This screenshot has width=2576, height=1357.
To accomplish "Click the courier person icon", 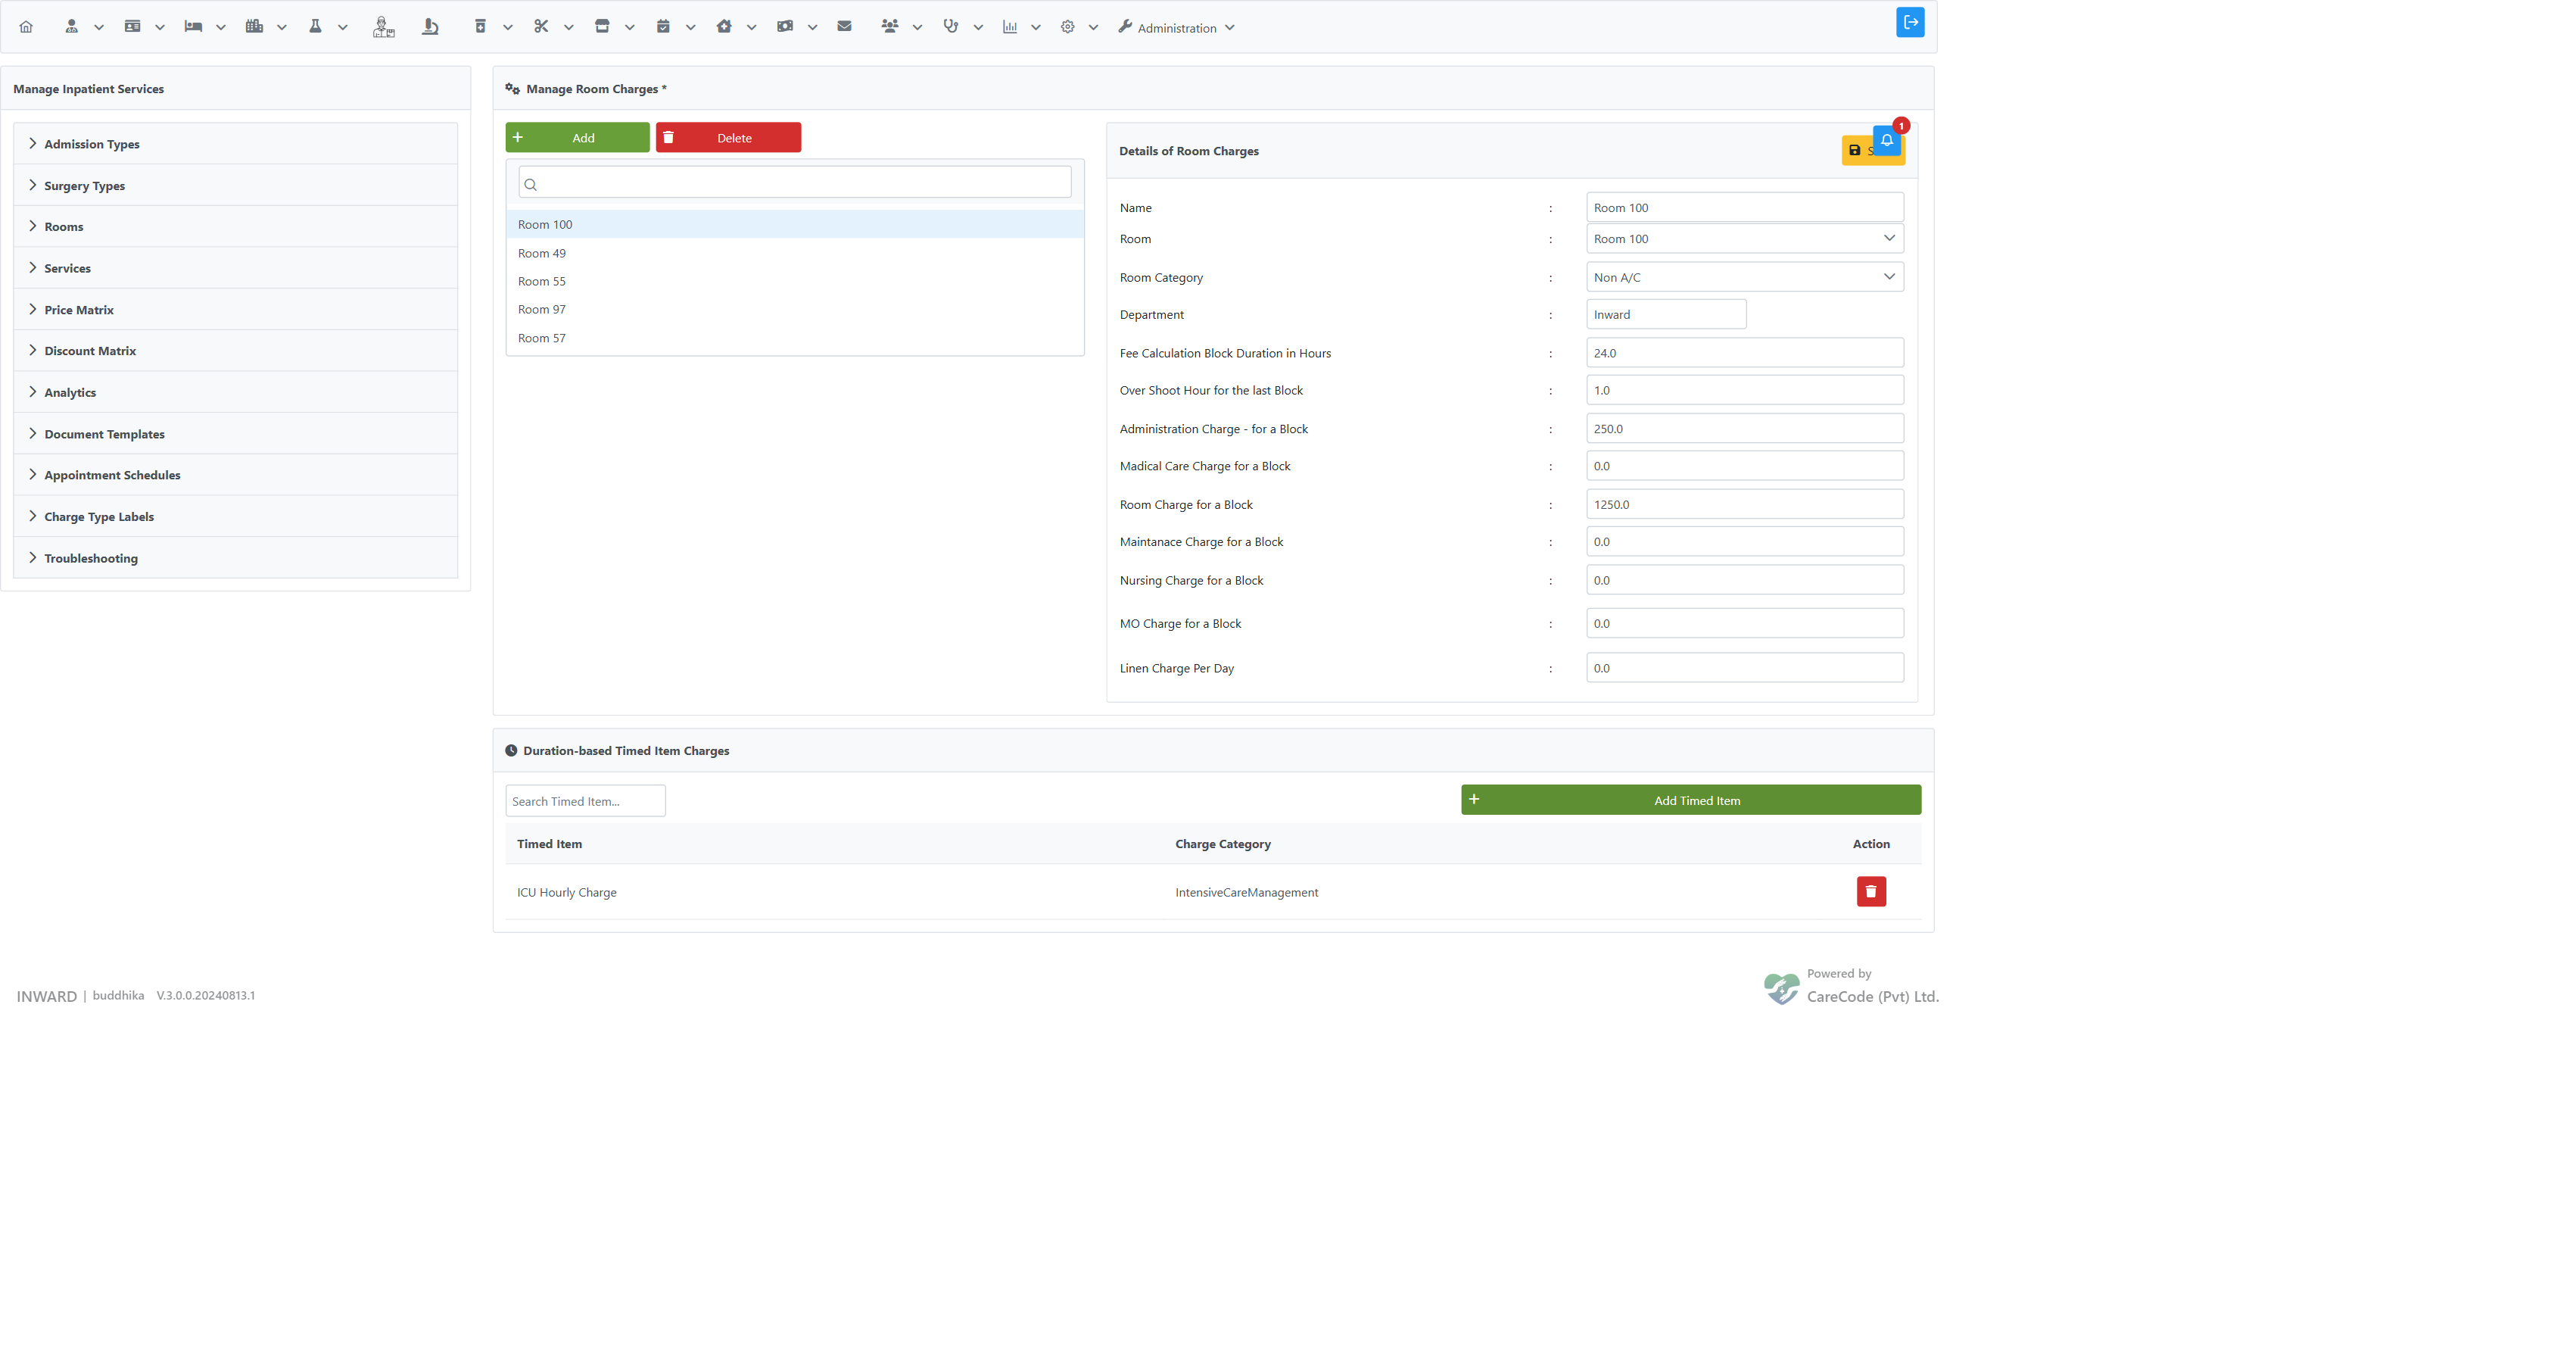I will 384,27.
